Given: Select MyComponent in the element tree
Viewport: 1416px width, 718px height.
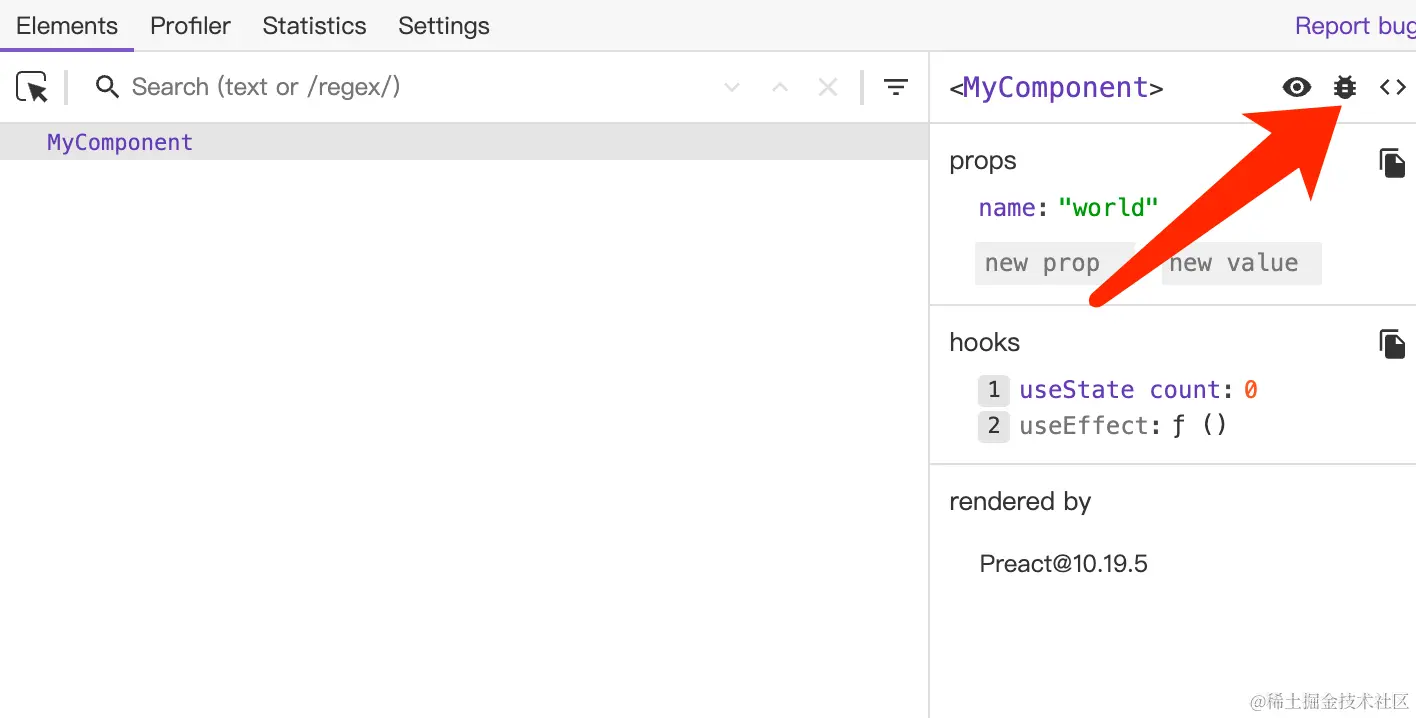Looking at the screenshot, I should click(120, 142).
